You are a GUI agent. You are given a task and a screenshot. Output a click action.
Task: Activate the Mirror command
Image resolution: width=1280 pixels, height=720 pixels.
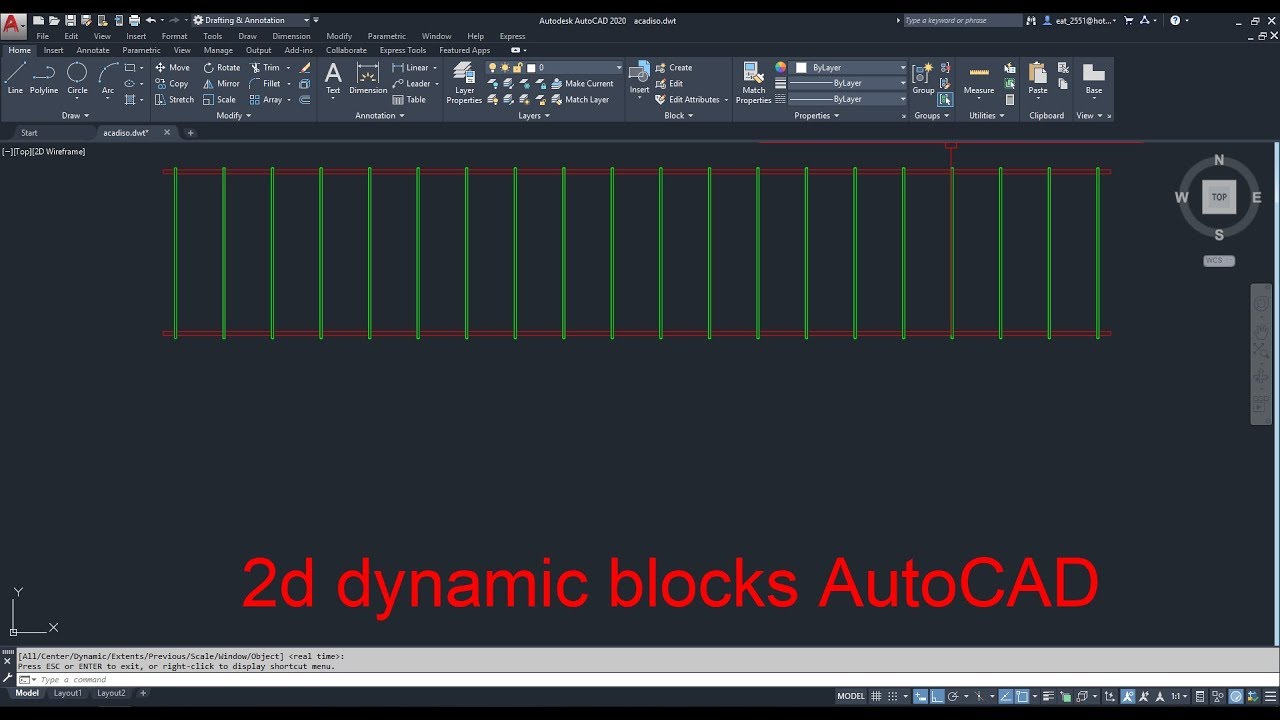222,84
